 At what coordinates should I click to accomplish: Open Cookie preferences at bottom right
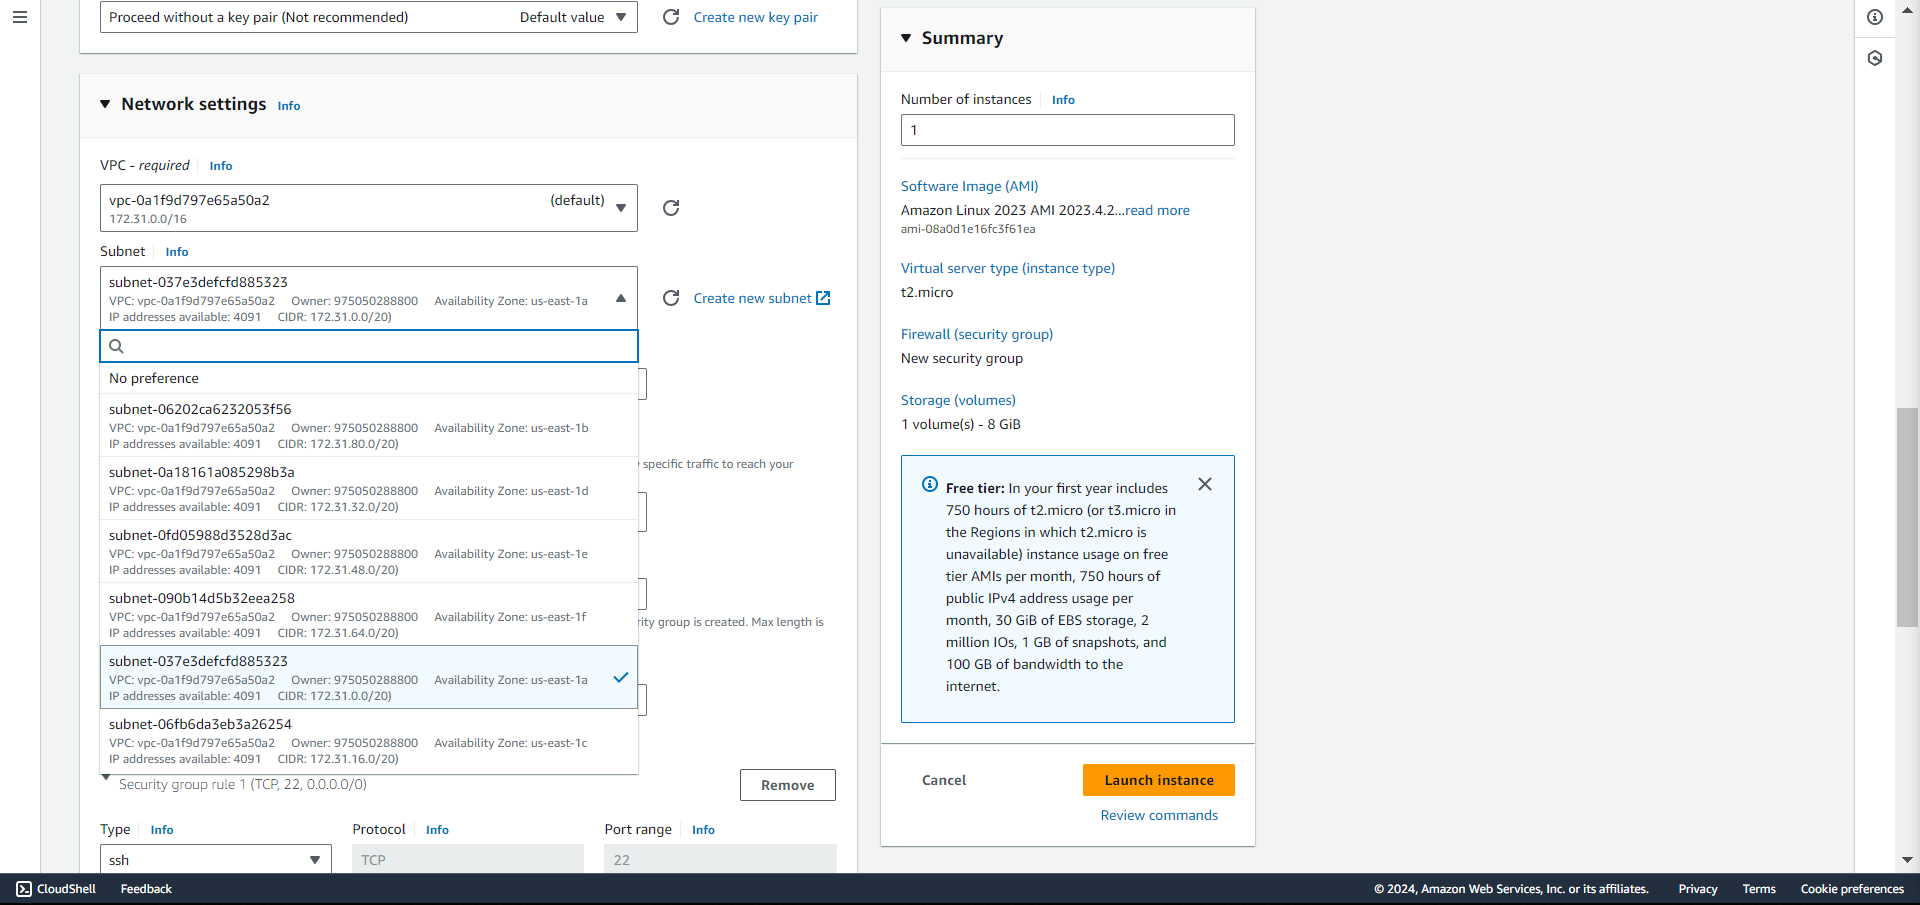click(1853, 888)
